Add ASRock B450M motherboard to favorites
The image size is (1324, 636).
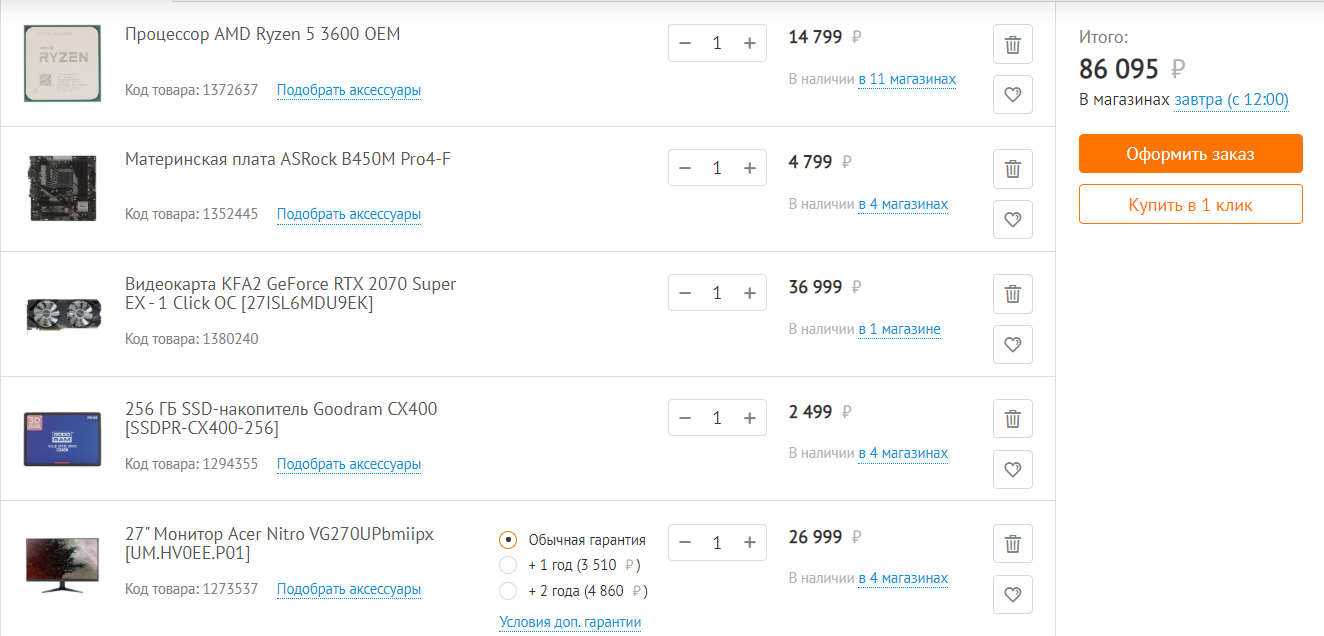point(1012,220)
